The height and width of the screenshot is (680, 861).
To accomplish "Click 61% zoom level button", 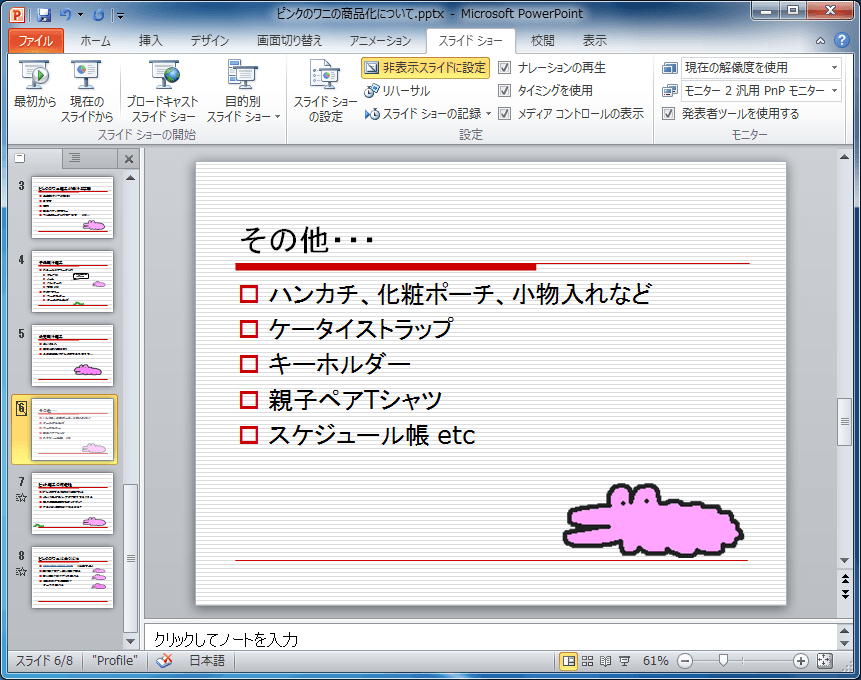I will (656, 661).
